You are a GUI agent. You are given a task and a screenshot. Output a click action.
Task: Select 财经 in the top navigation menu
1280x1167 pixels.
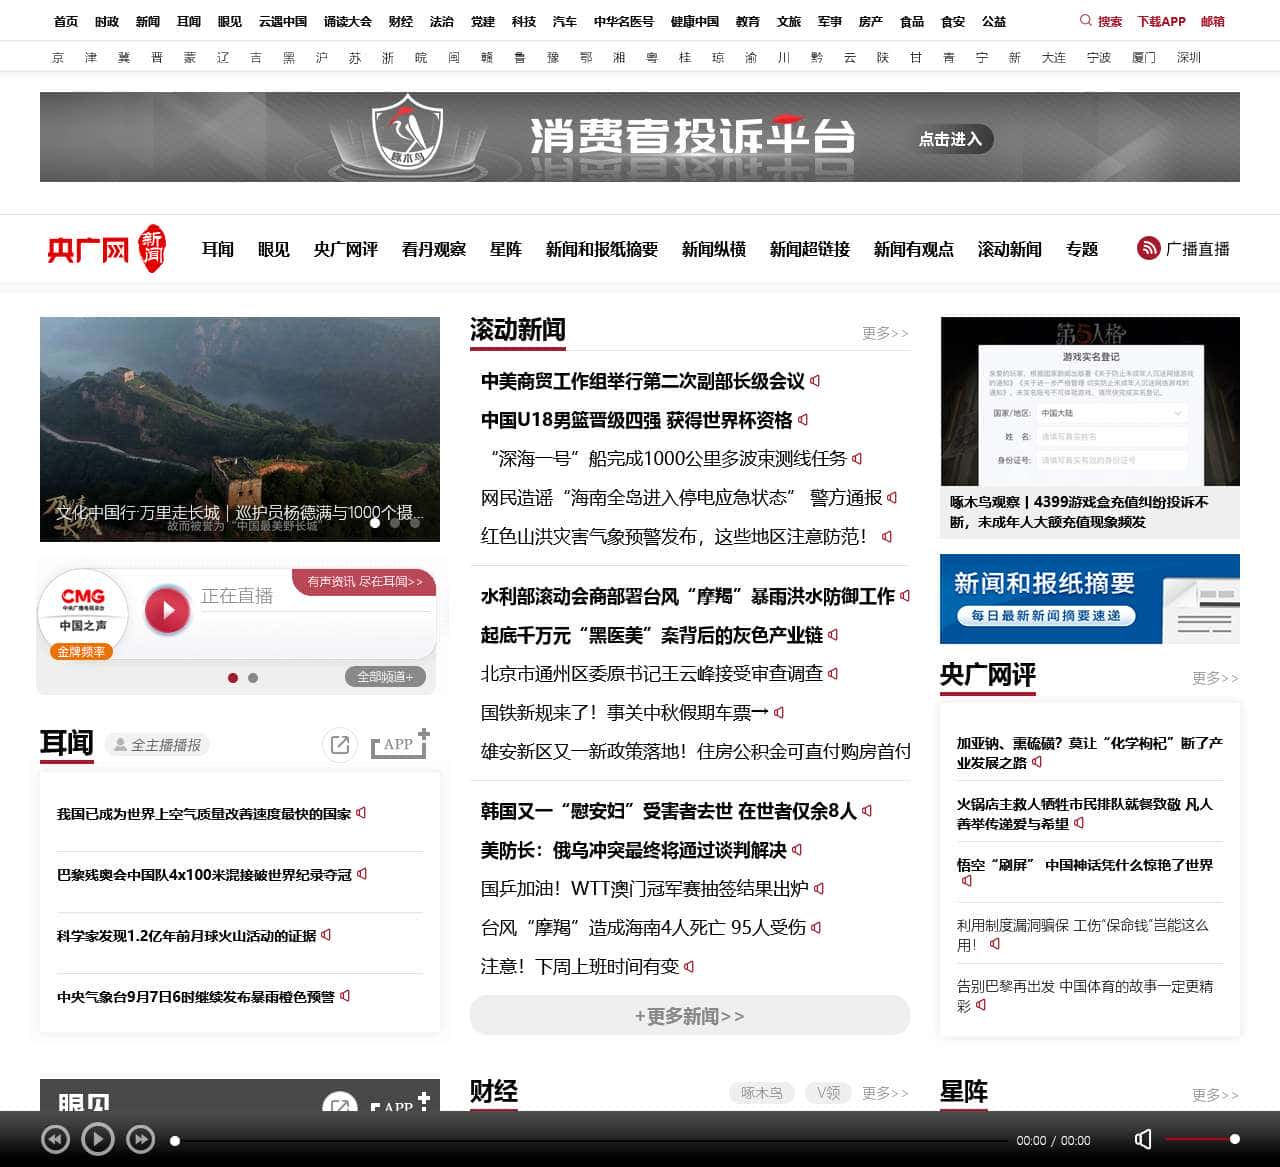tap(400, 20)
